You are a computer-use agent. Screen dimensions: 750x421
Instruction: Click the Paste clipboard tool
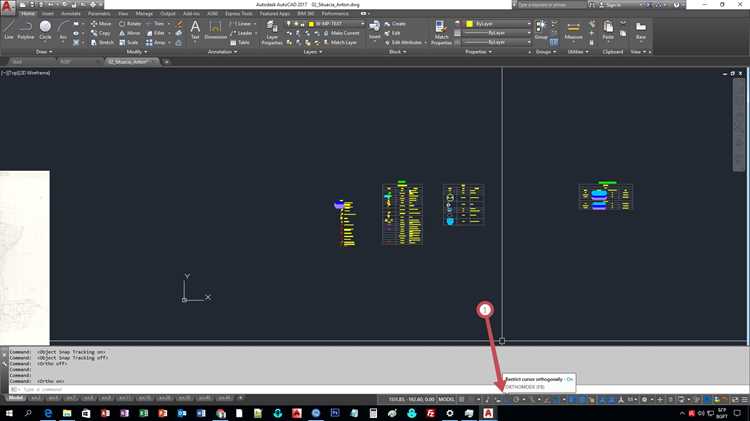(608, 30)
